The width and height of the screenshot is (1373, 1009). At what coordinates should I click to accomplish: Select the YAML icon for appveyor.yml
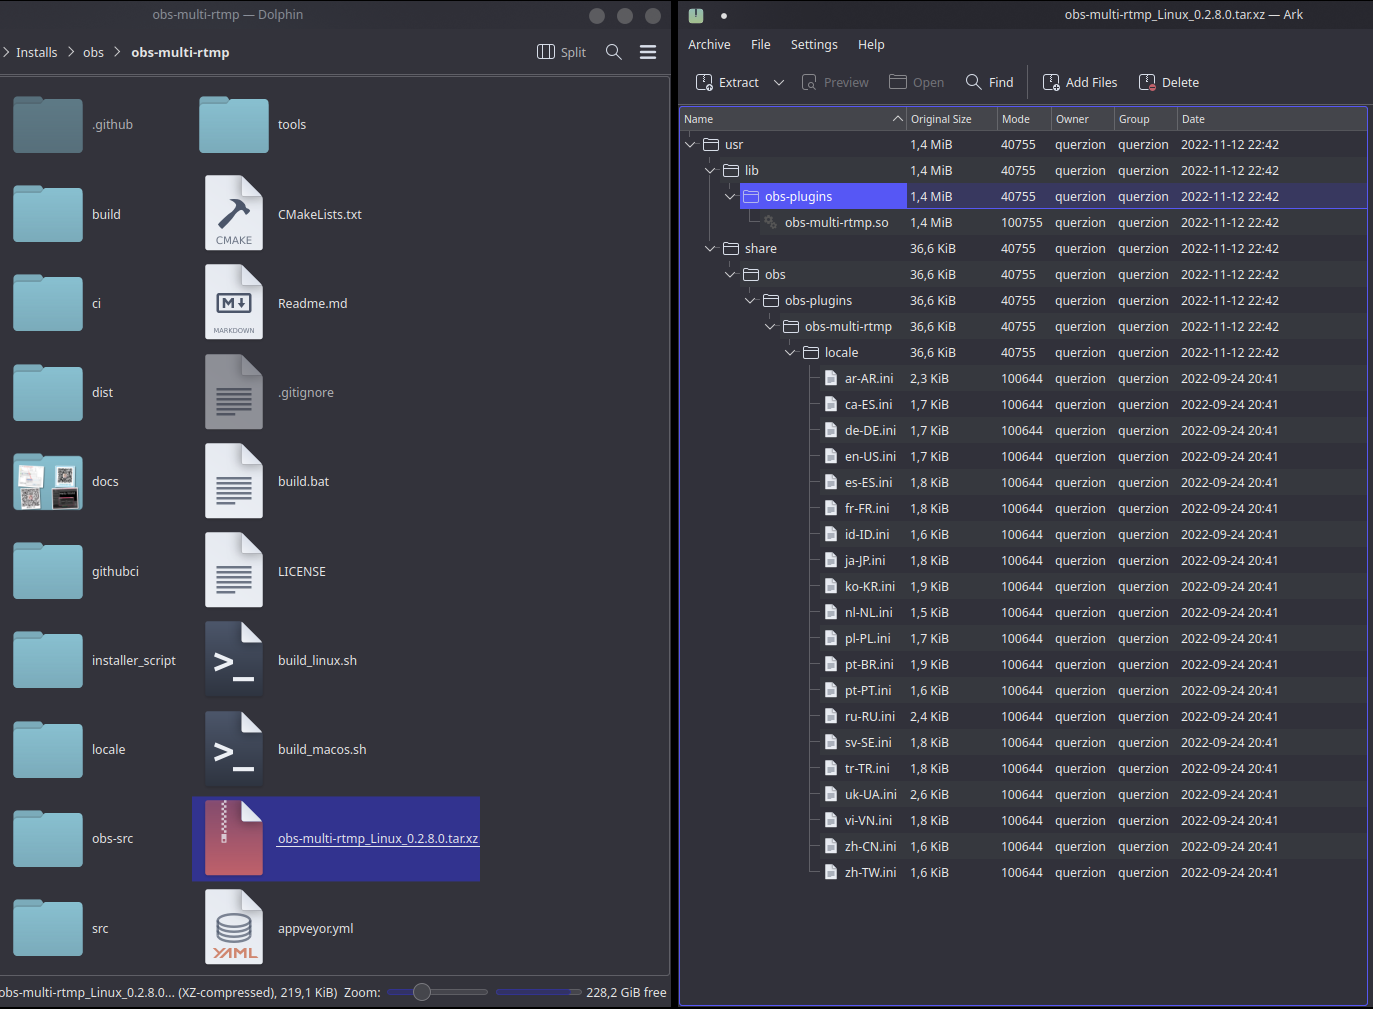(x=234, y=926)
